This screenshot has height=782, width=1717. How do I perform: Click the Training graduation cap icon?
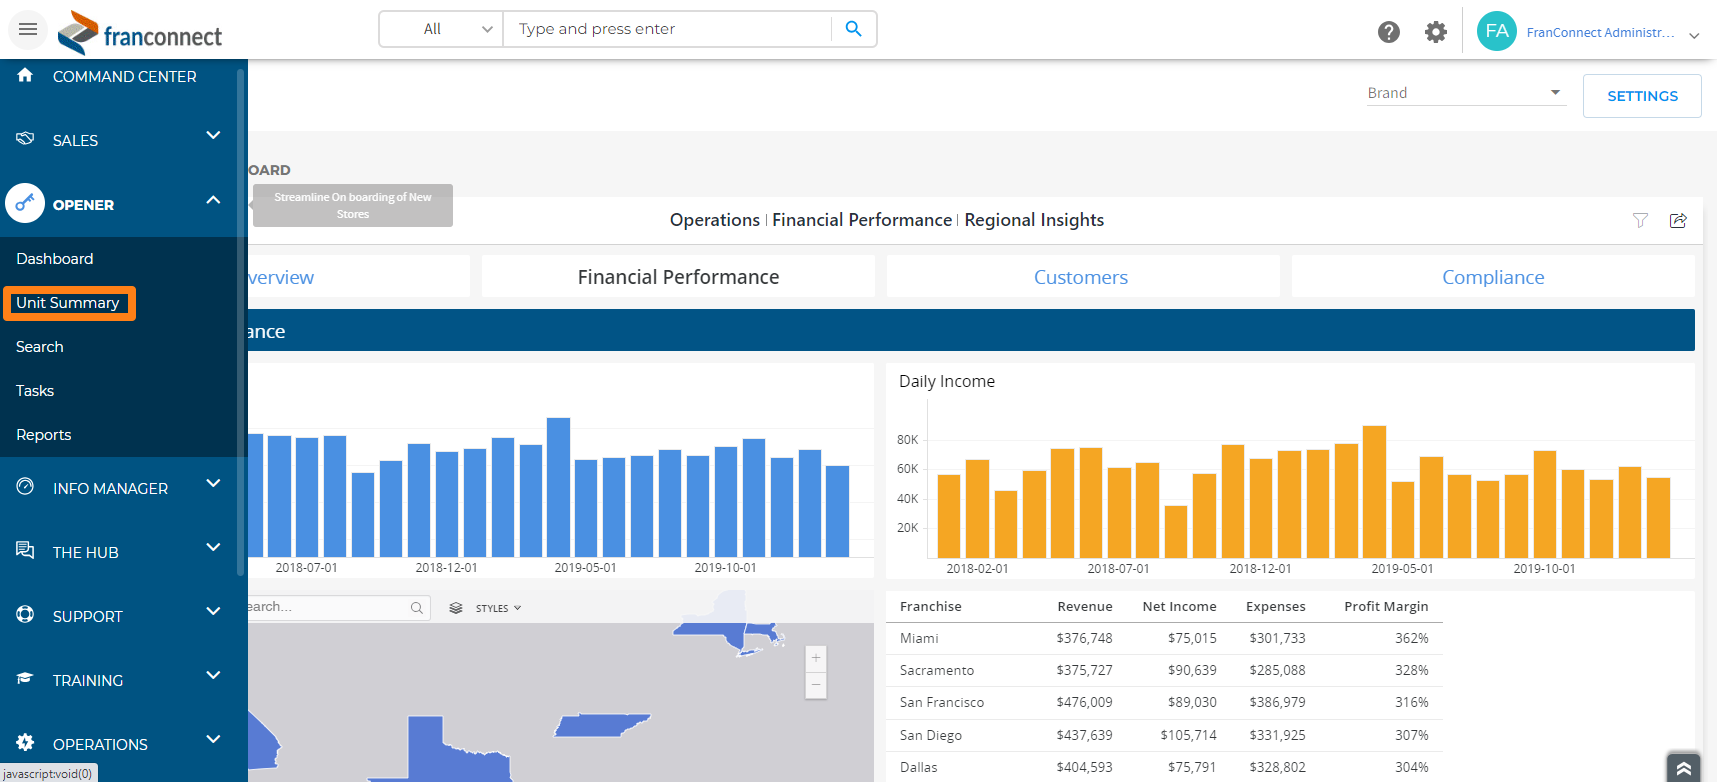(25, 678)
